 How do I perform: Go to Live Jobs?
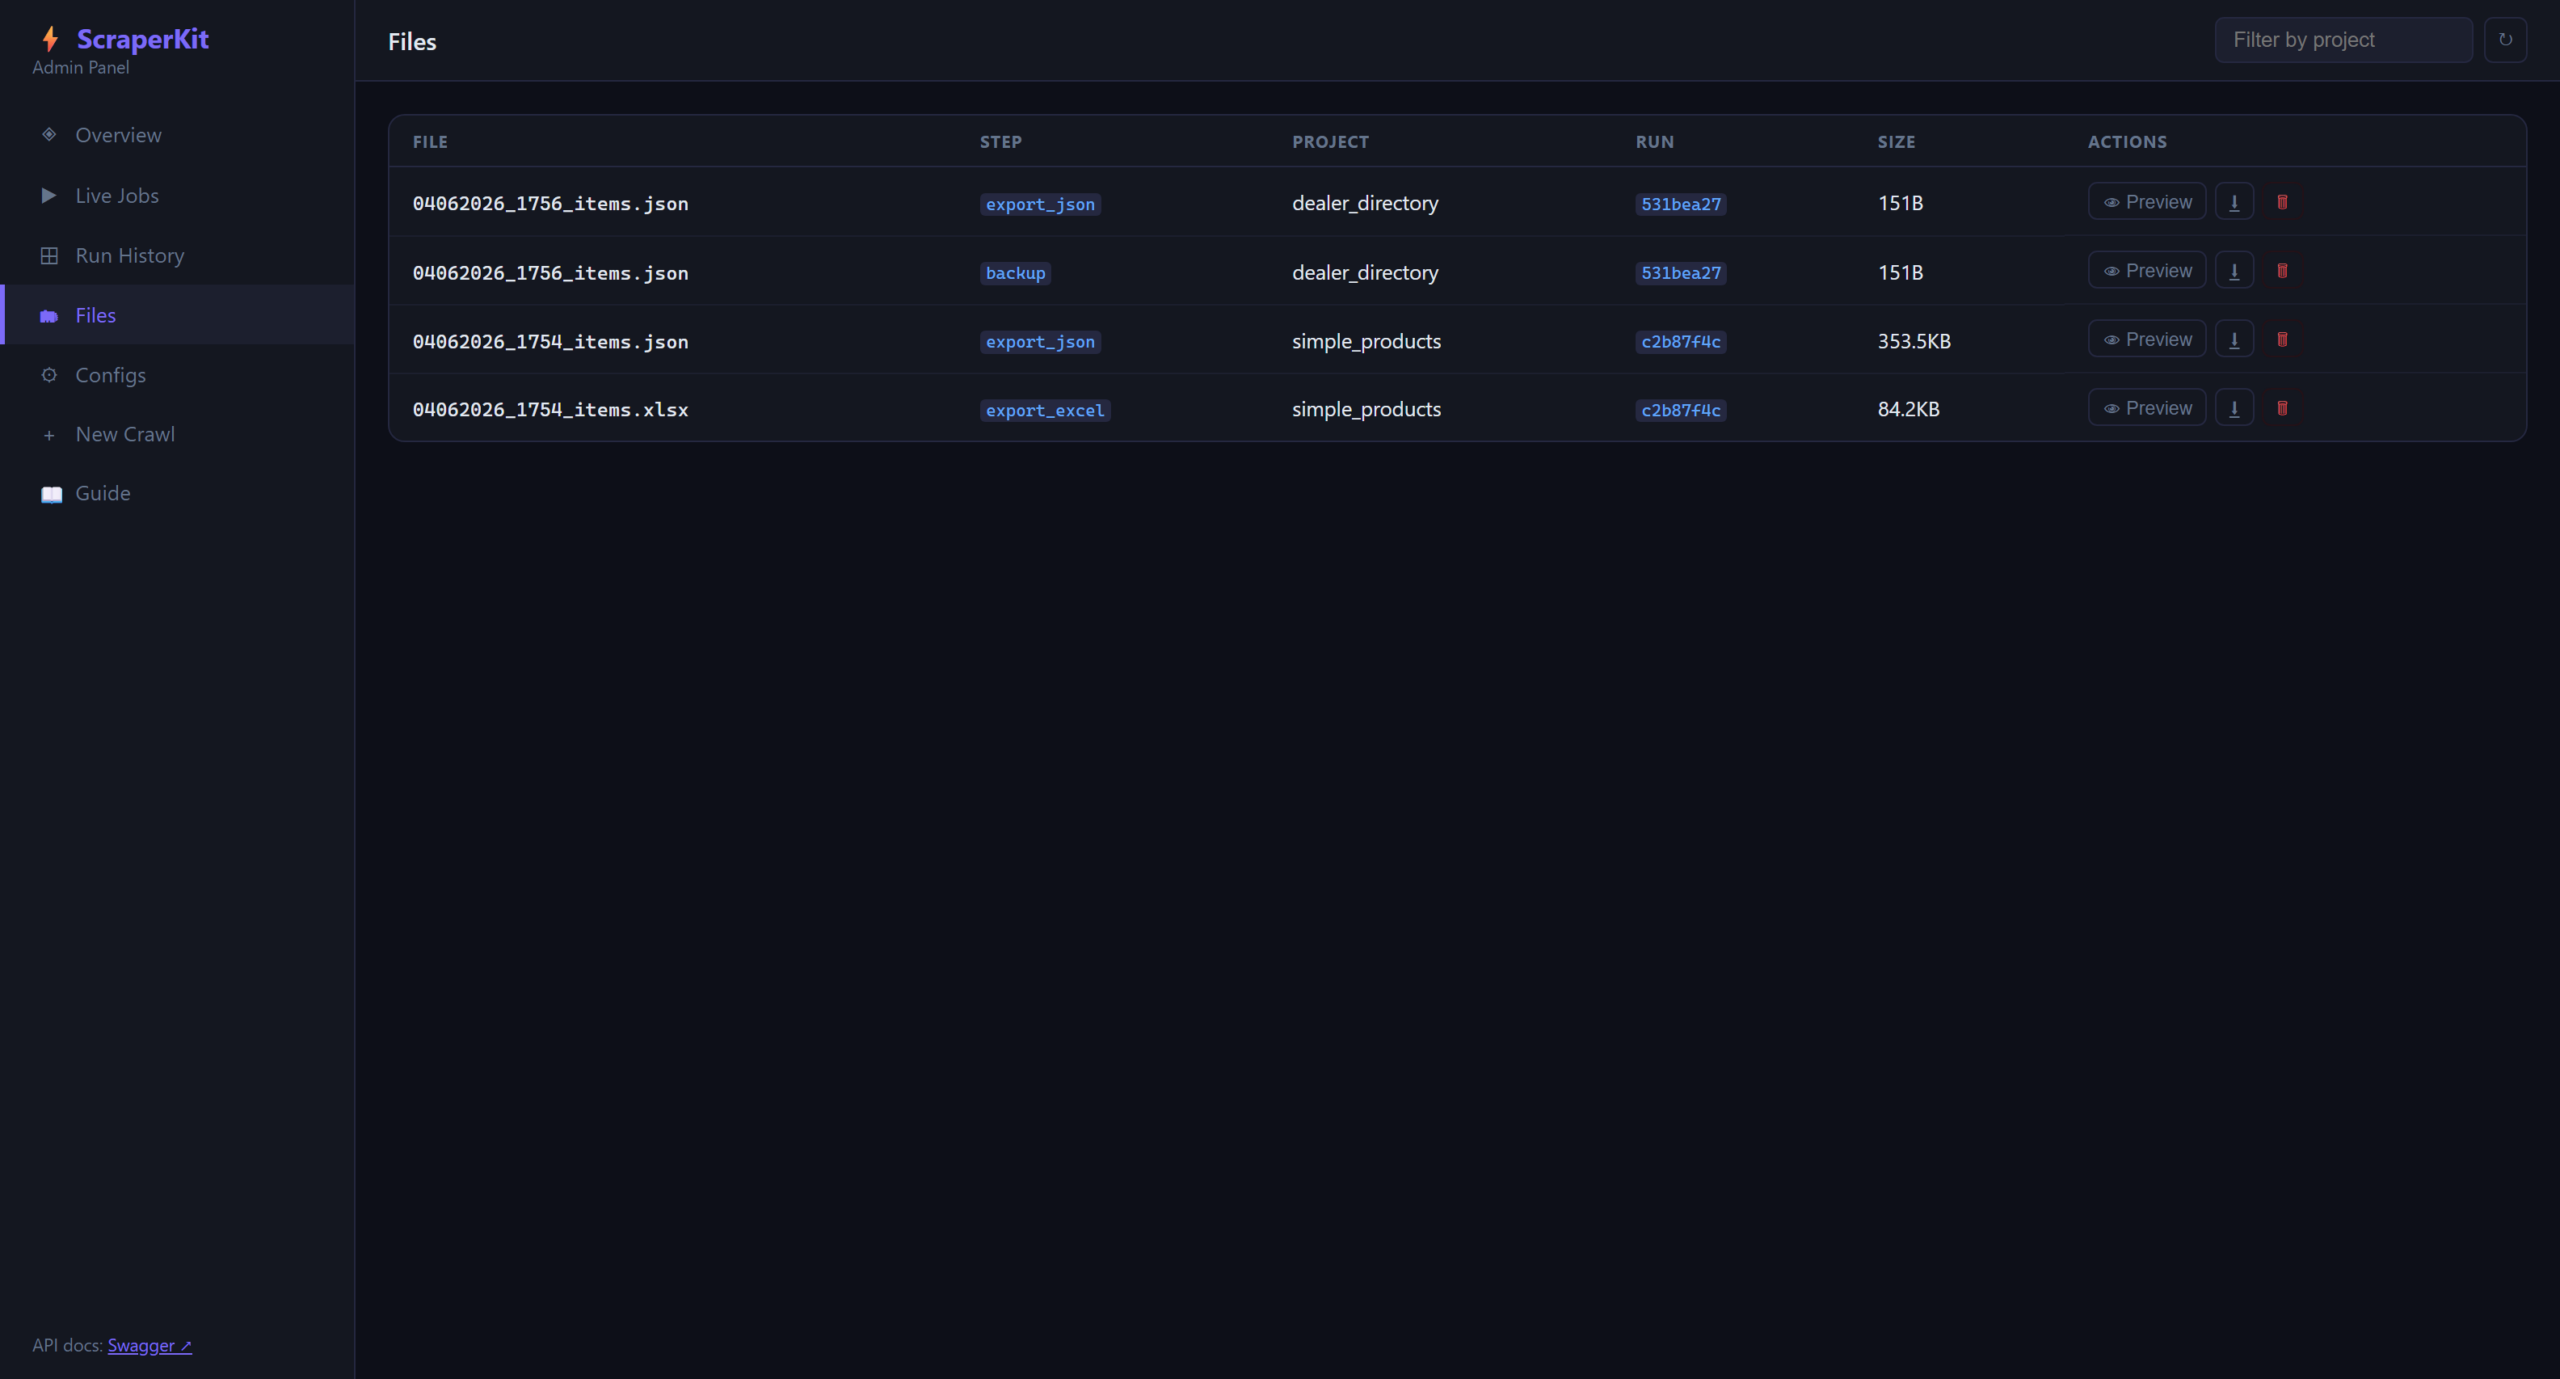click(x=178, y=196)
